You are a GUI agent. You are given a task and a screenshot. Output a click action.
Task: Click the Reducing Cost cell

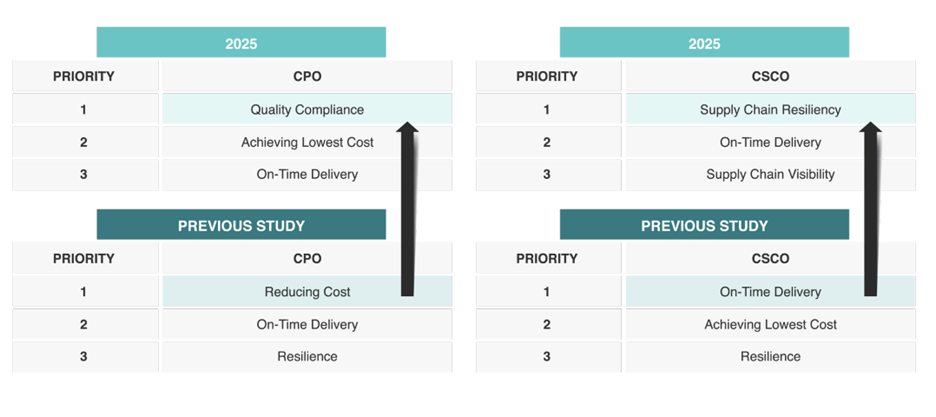point(307,292)
